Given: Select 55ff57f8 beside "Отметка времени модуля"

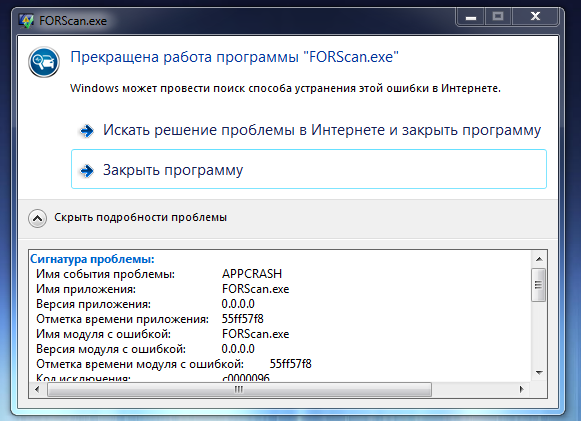Looking at the screenshot, I should click(290, 364).
